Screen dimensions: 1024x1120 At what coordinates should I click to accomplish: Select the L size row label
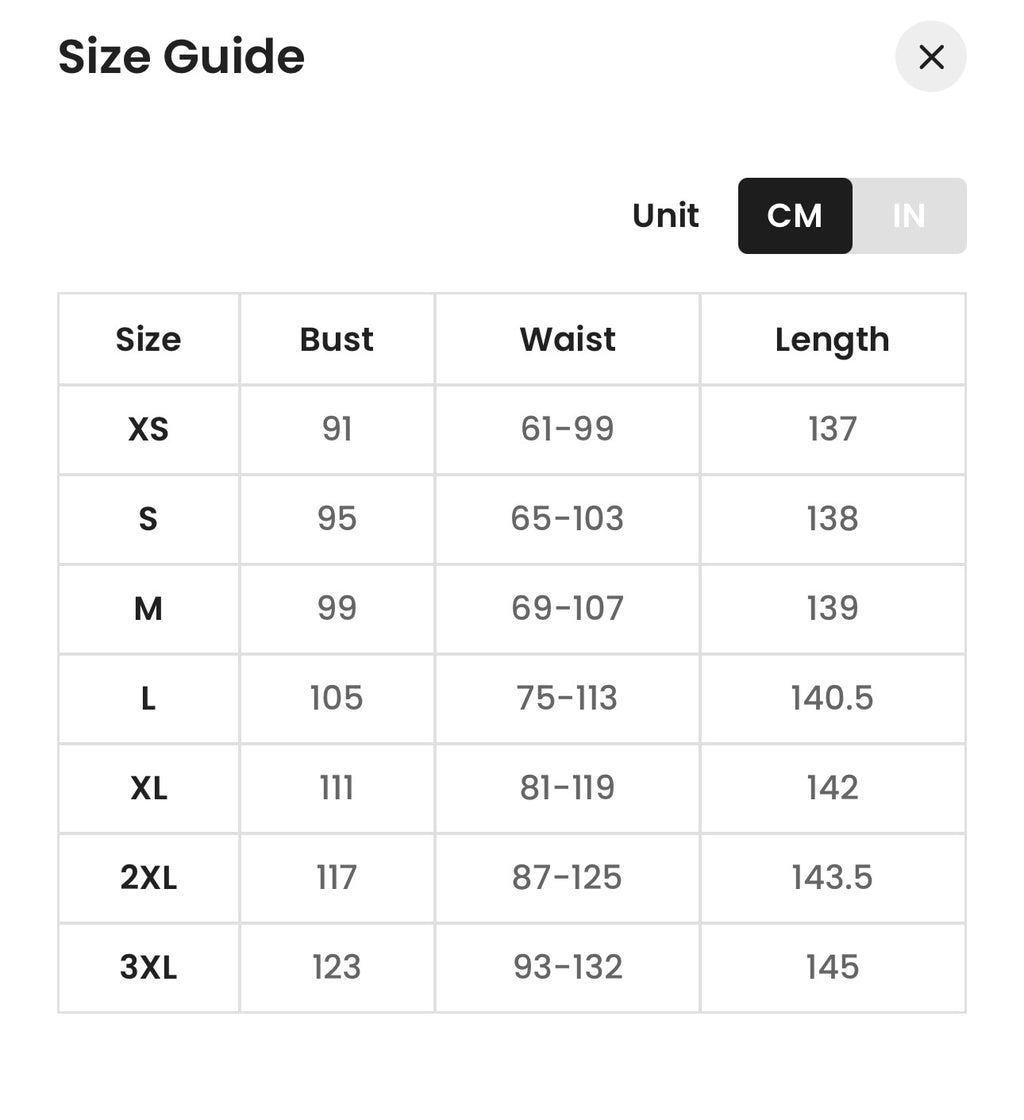pos(149,699)
